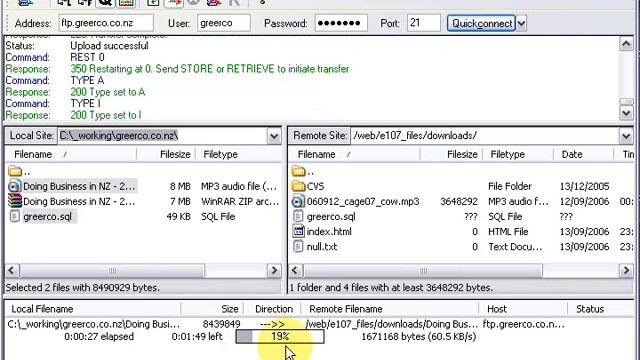The image size is (640, 360).
Task: Select the WinRAR ZIP archive file icon
Action: click(15, 201)
